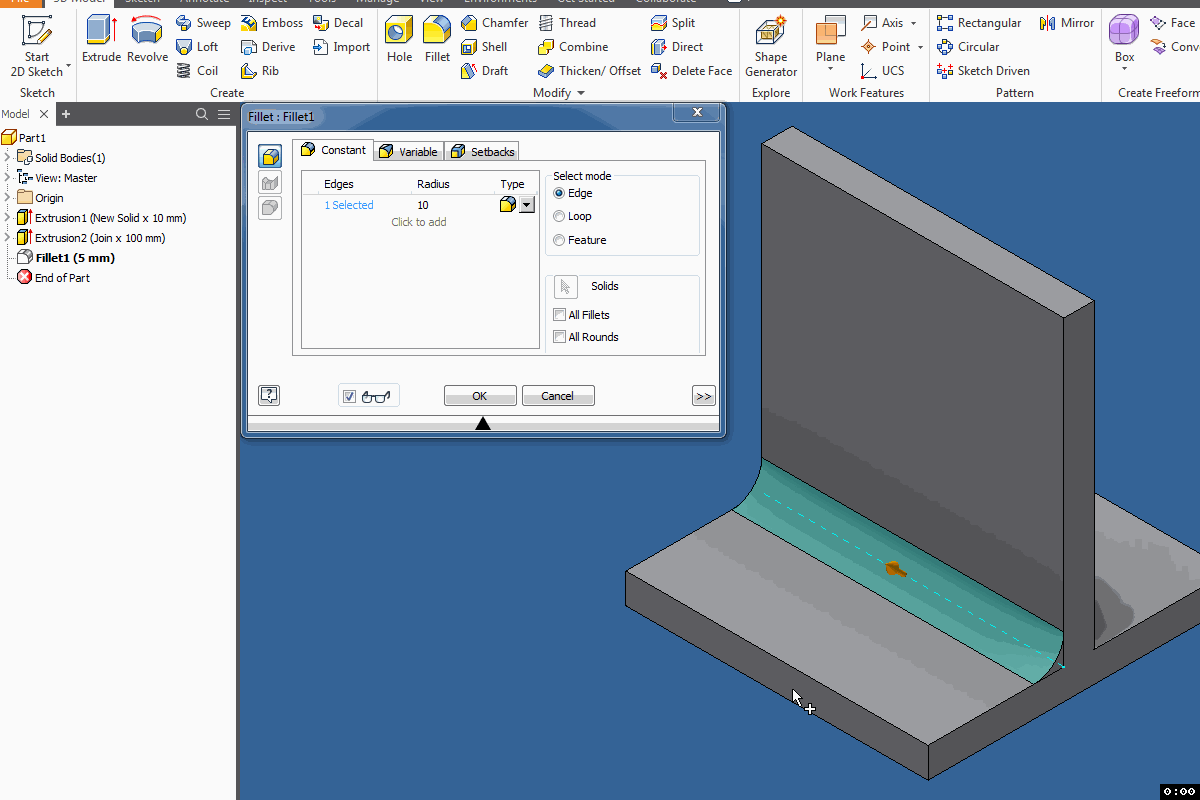The width and height of the screenshot is (1200, 800).
Task: Switch to the Variable tab
Action: click(x=408, y=150)
